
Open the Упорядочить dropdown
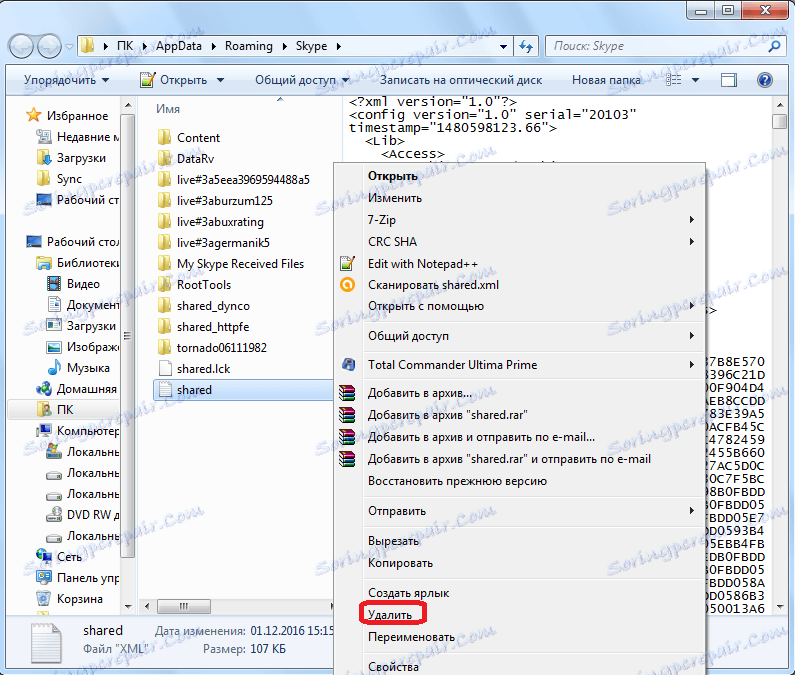(x=66, y=80)
